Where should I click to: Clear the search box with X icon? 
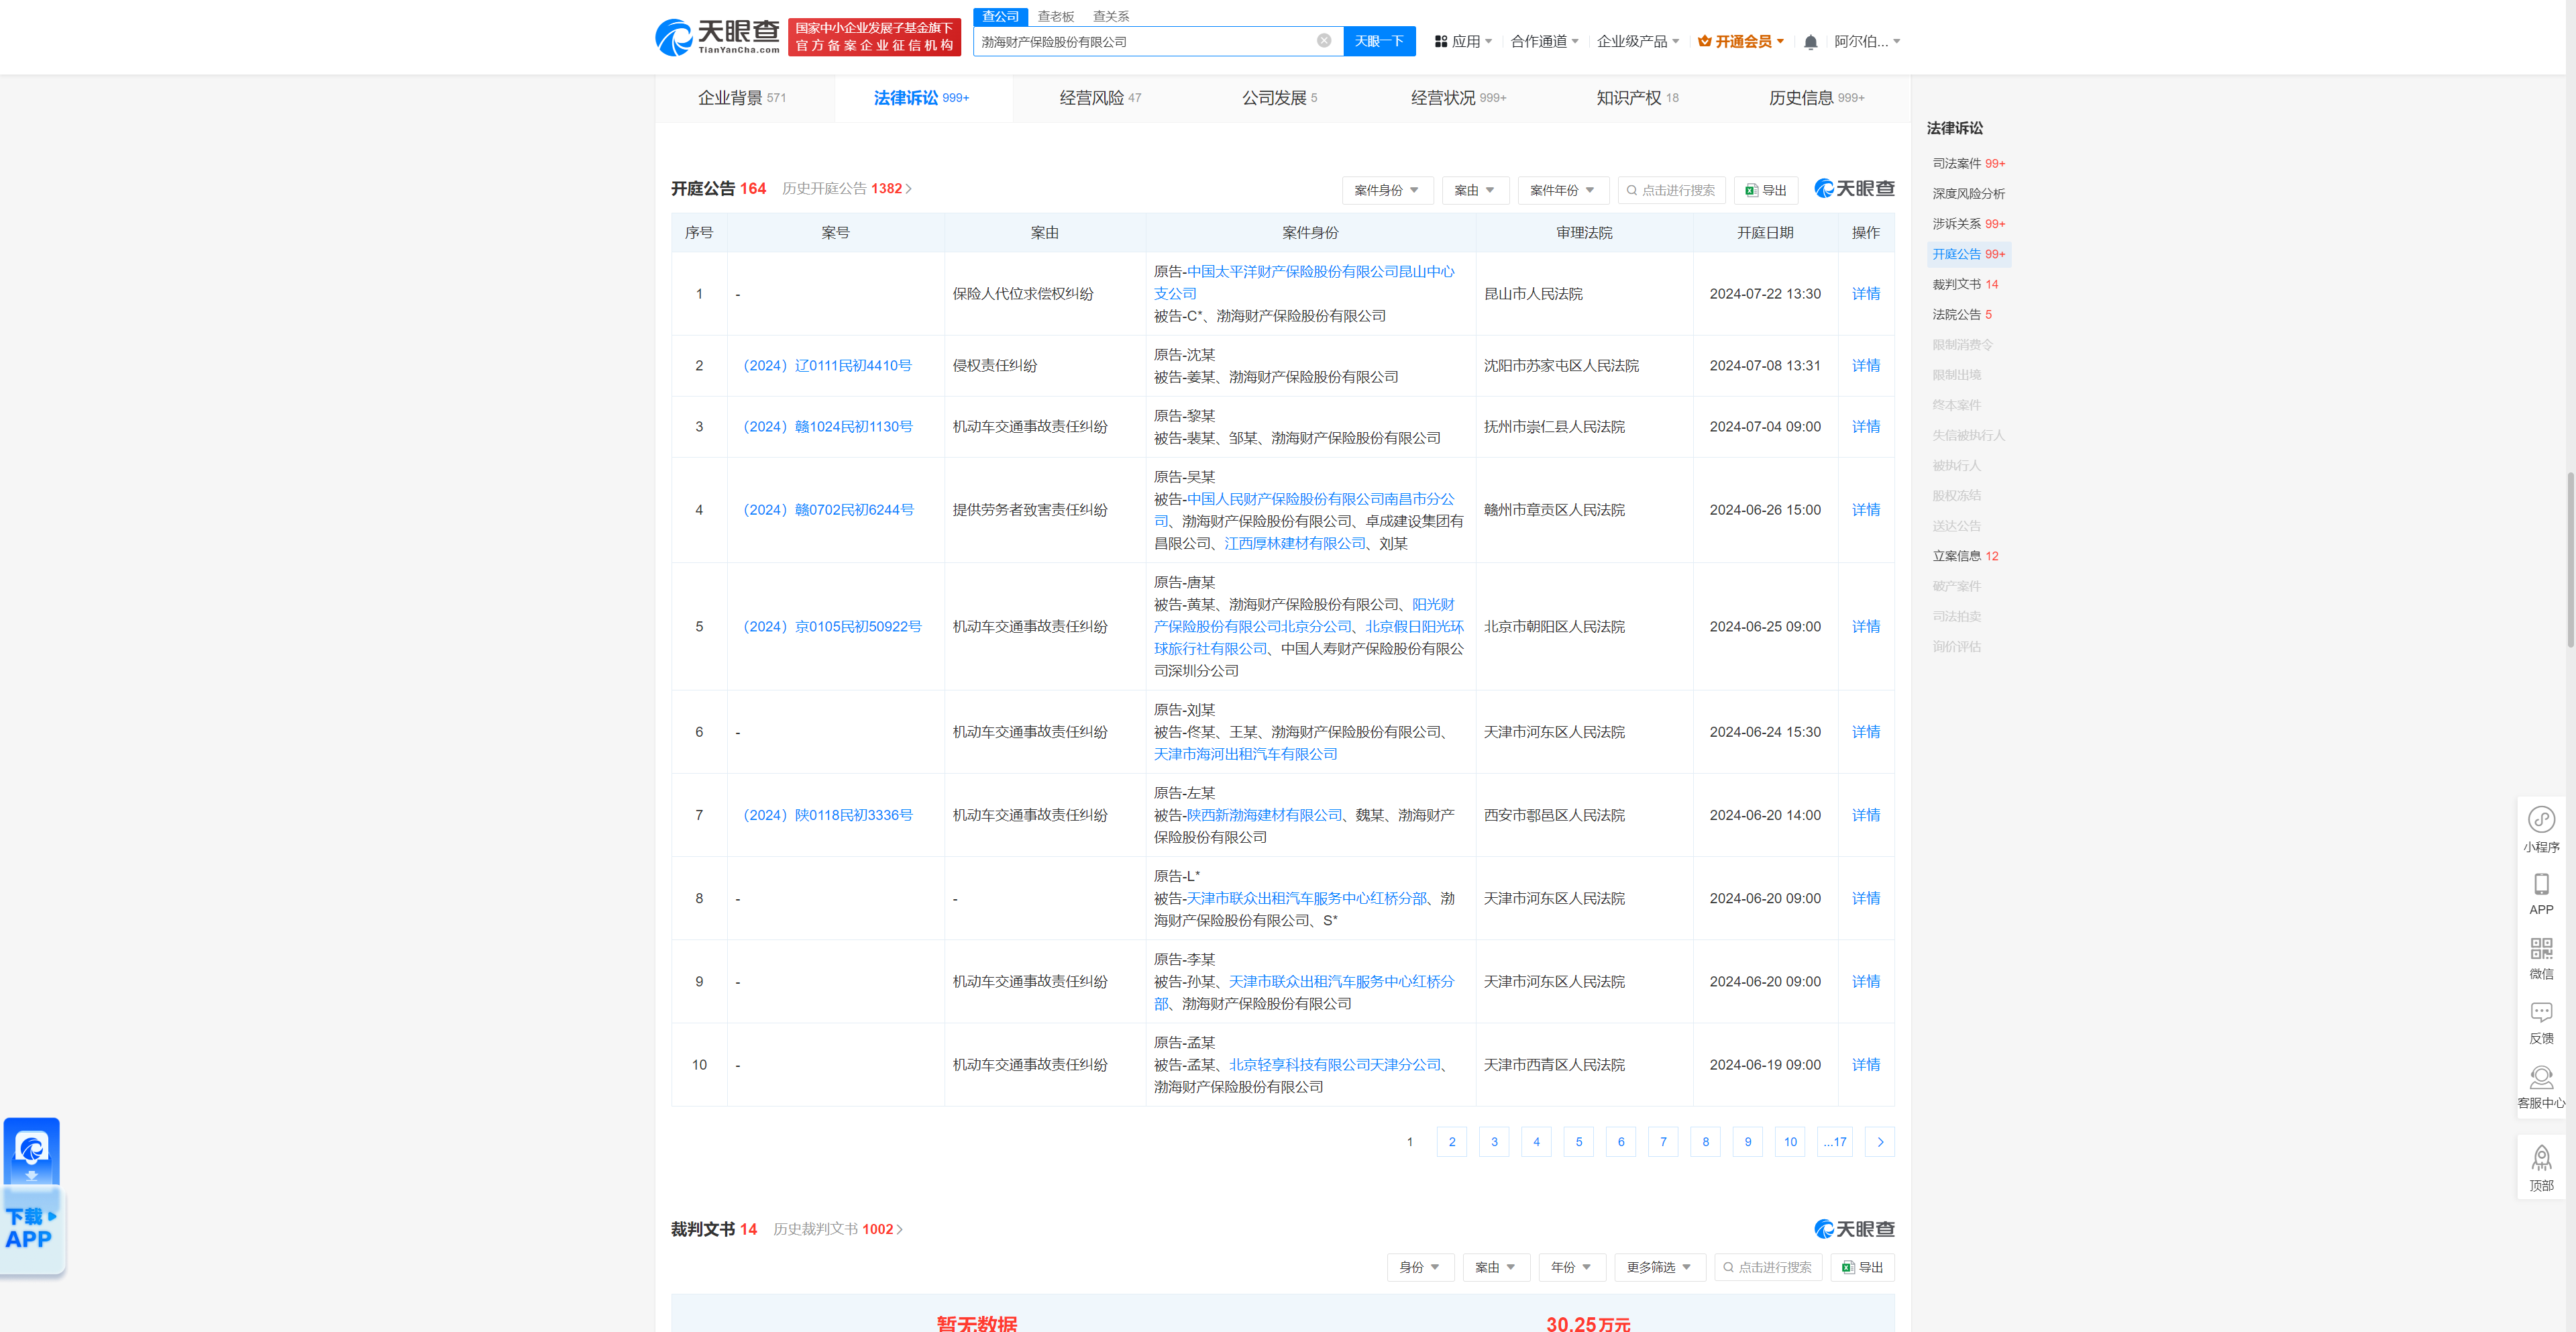click(x=1324, y=41)
